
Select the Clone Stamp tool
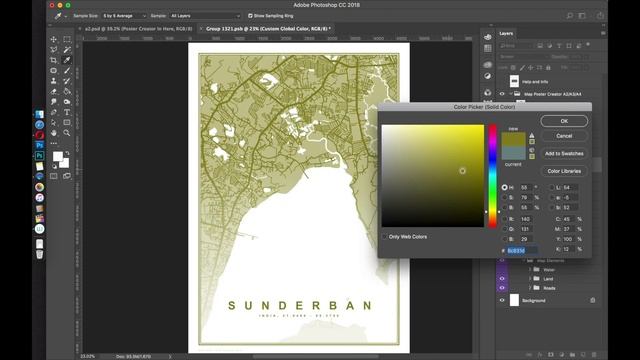click(53, 81)
